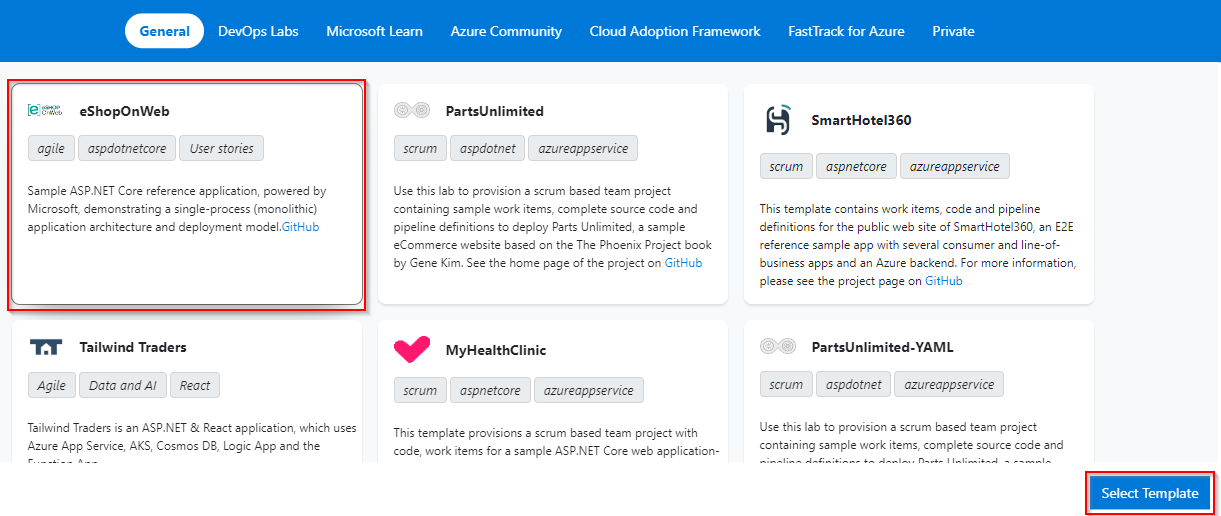Click the Select Template button
Image resolution: width=1221 pixels, height=516 pixels.
[1150, 493]
